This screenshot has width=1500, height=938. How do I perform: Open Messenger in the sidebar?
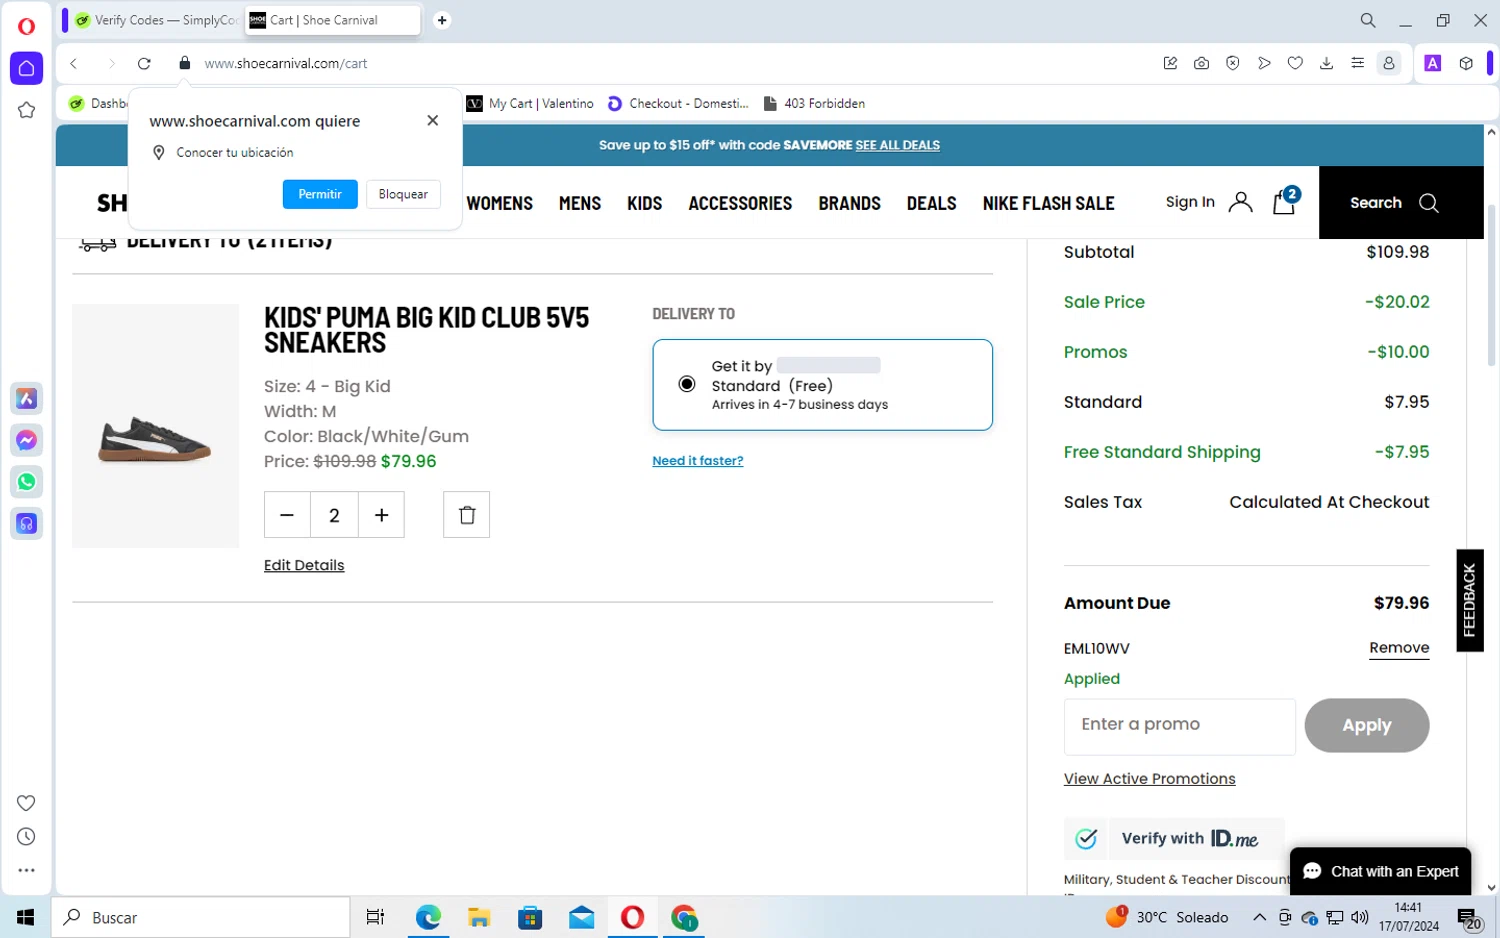coord(27,440)
